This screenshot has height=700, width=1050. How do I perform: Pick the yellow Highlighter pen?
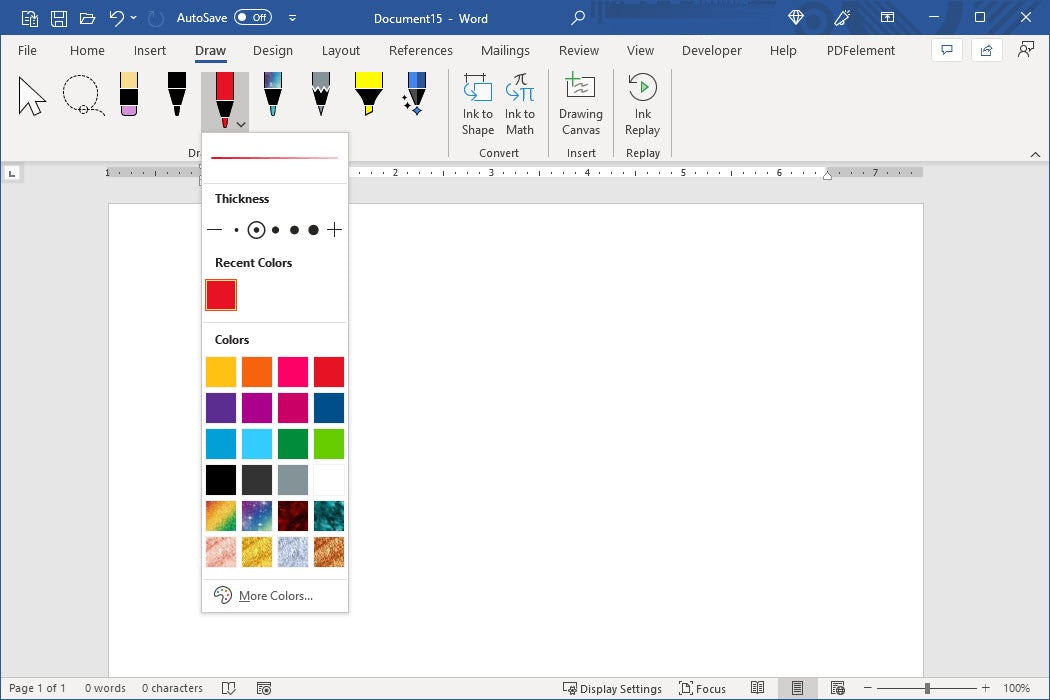(x=369, y=94)
